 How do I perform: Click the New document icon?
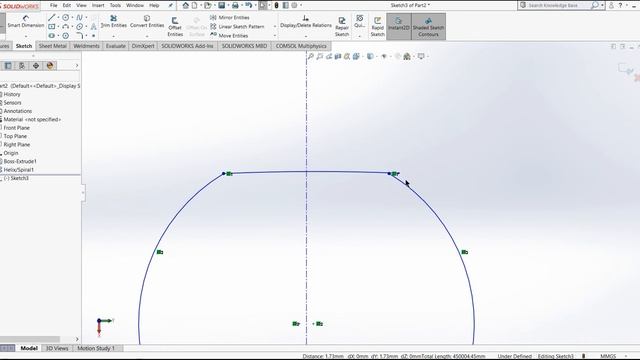coord(195,5)
